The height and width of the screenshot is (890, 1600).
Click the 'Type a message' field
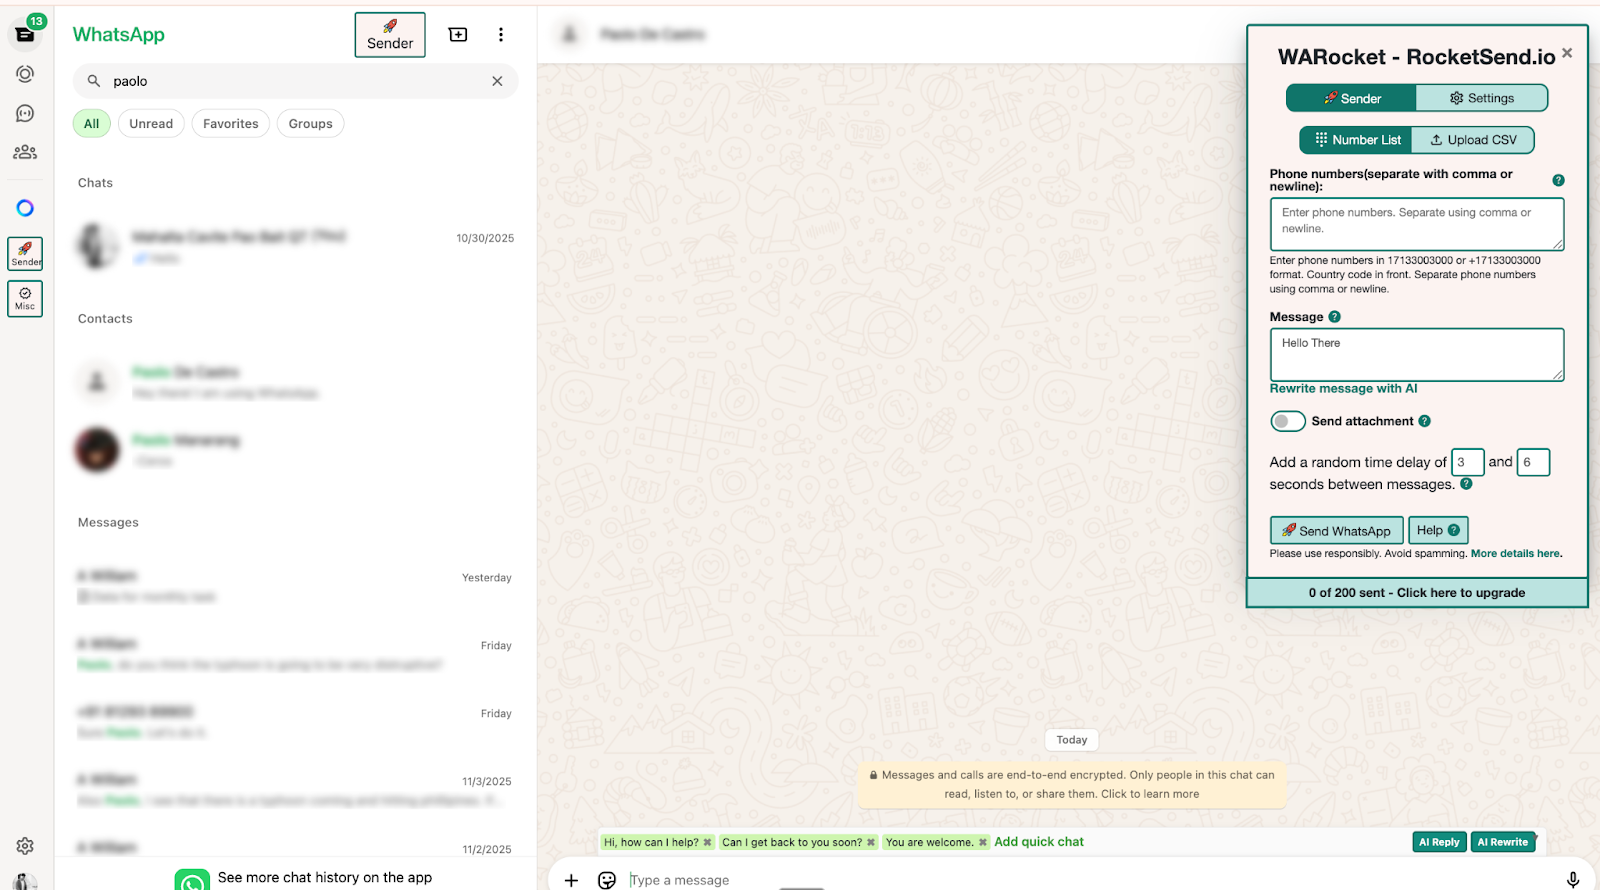pyautogui.click(x=1090, y=880)
